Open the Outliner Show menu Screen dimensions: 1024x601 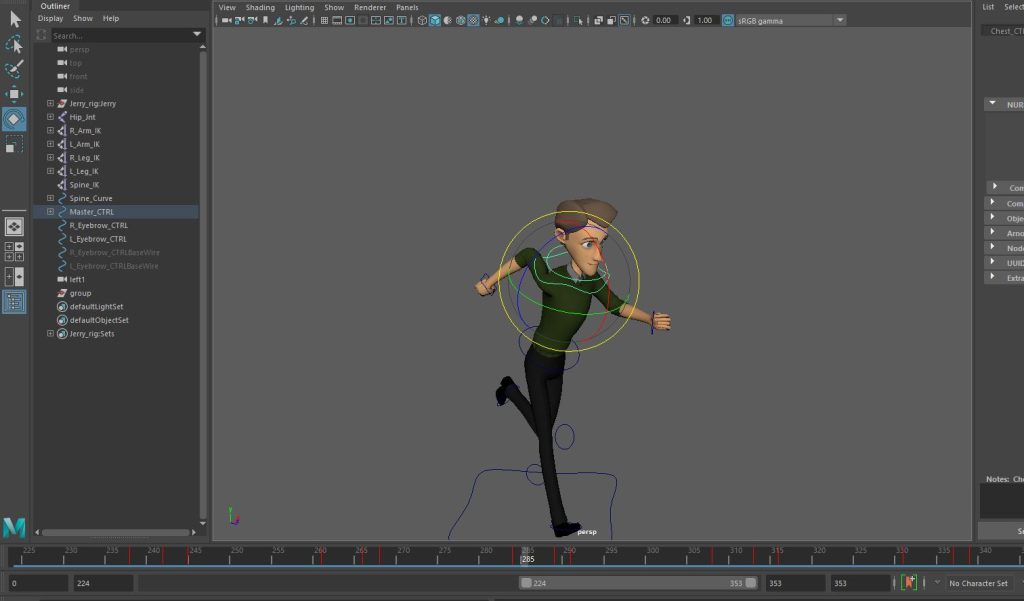coord(83,18)
